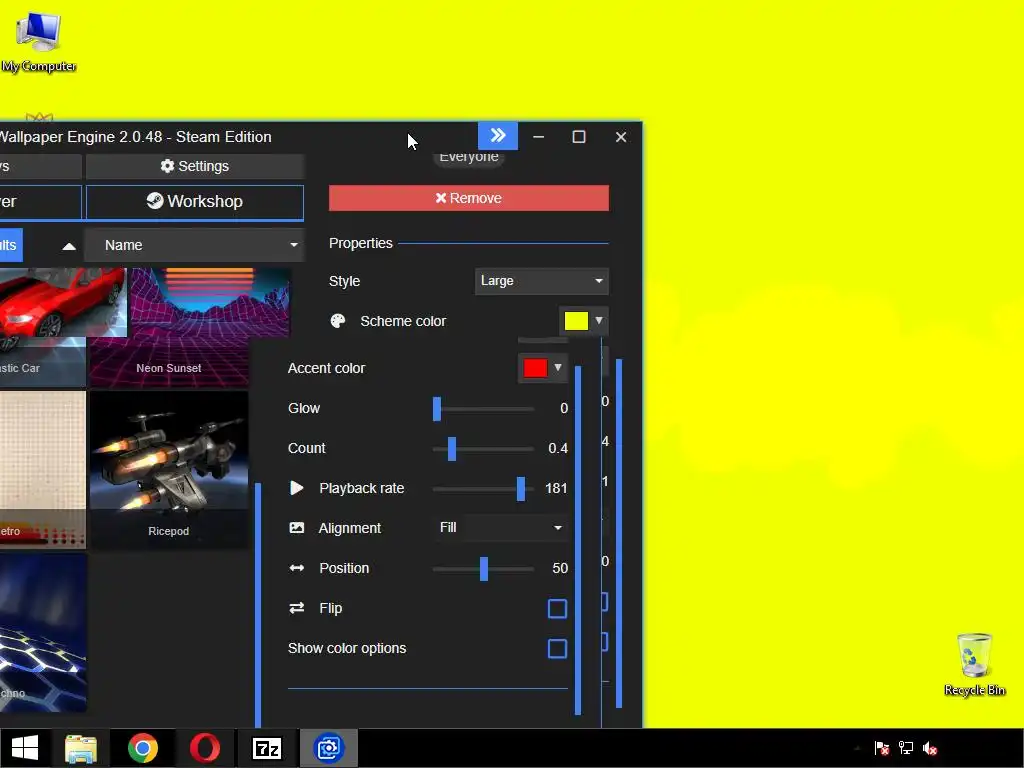This screenshot has height=768, width=1024.
Task: Click the Playback rate value 181
Action: pyautogui.click(x=556, y=488)
